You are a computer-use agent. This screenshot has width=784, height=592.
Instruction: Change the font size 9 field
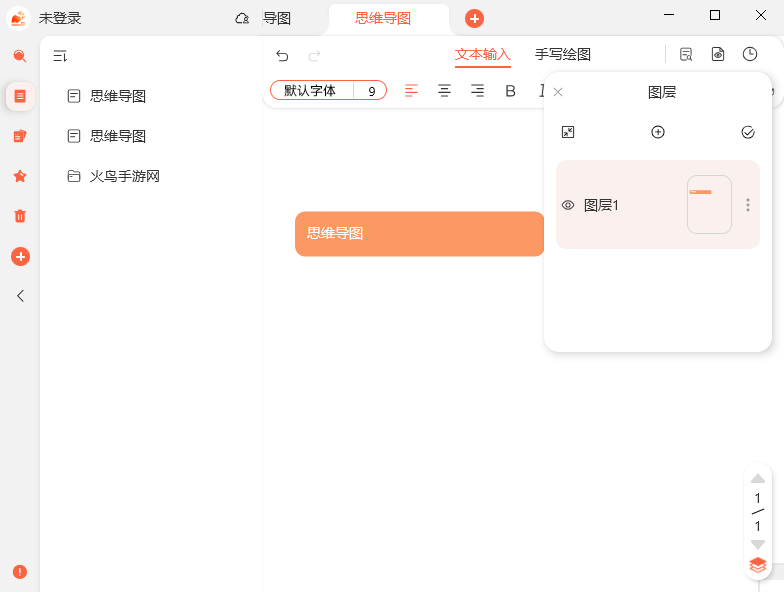point(372,91)
